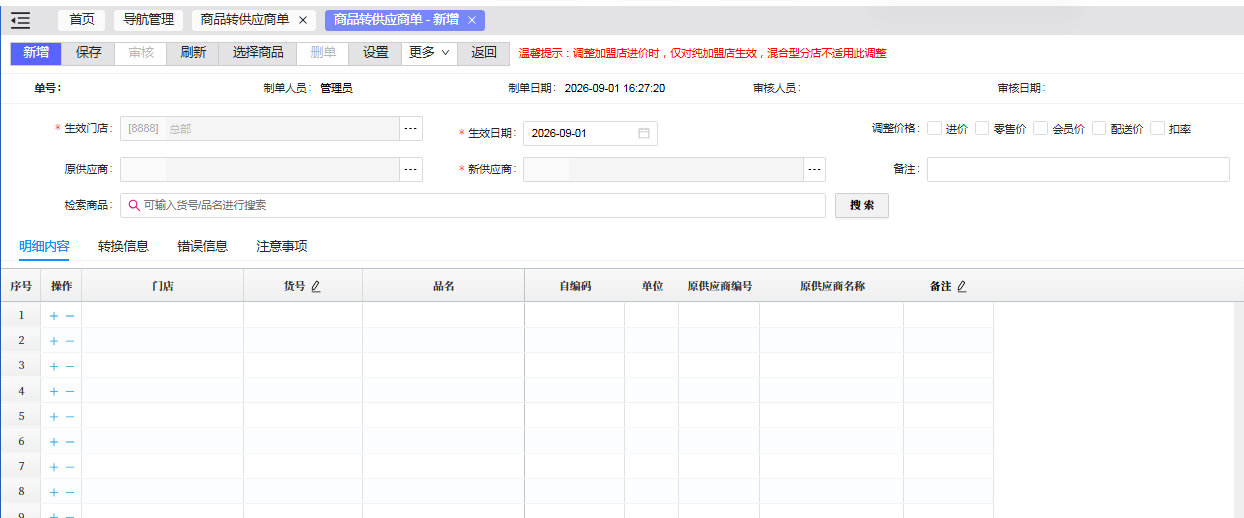Expand the 更多 dropdown menu

pos(430,53)
